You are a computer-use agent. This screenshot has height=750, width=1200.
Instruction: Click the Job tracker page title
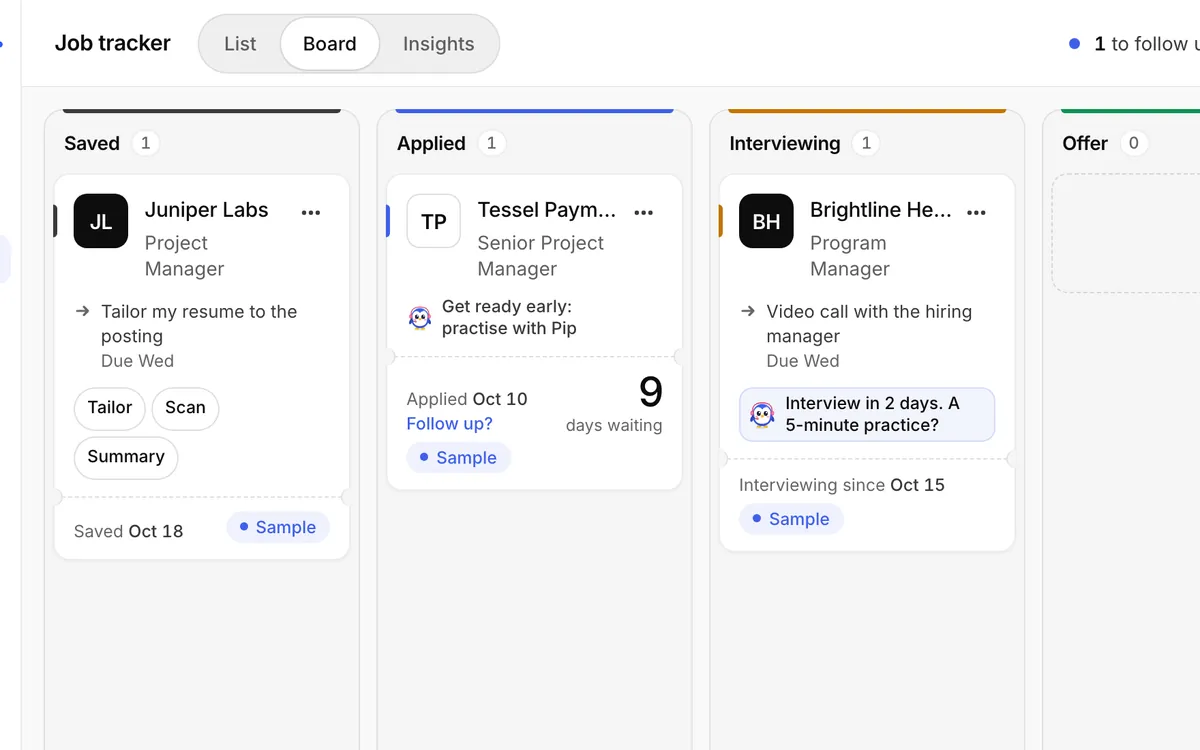click(113, 43)
